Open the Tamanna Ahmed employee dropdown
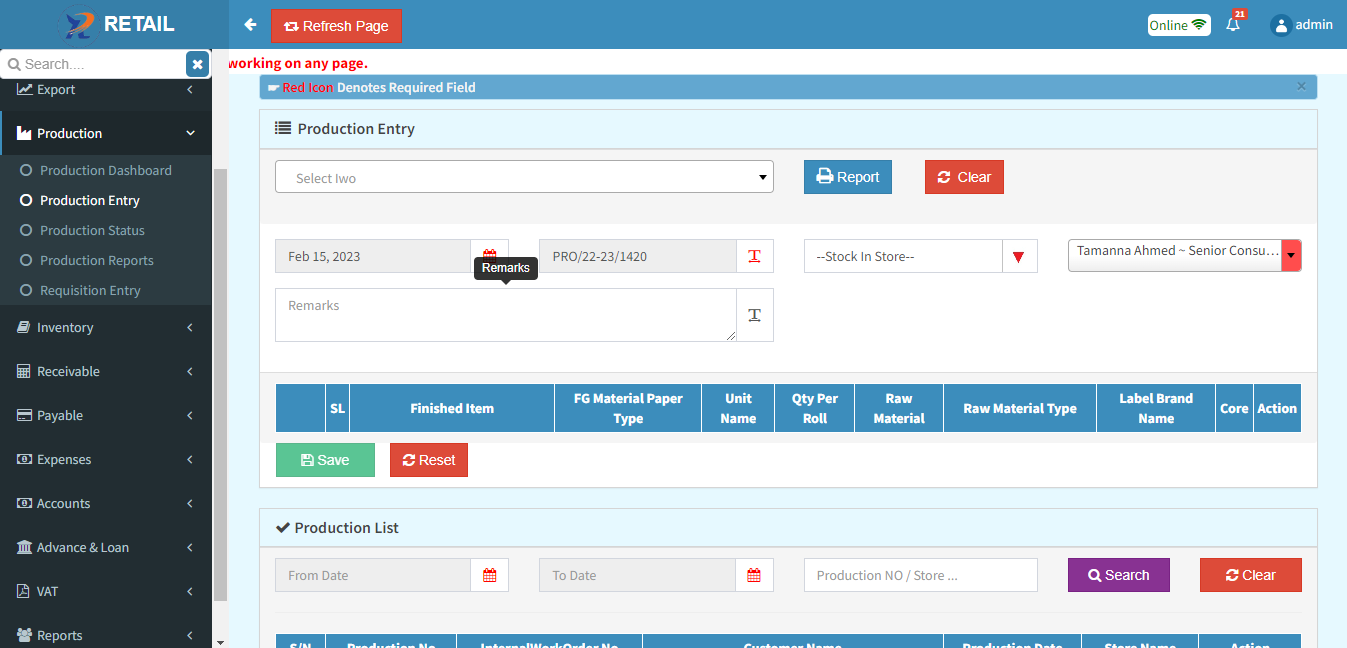This screenshot has width=1347, height=648. [1184, 255]
